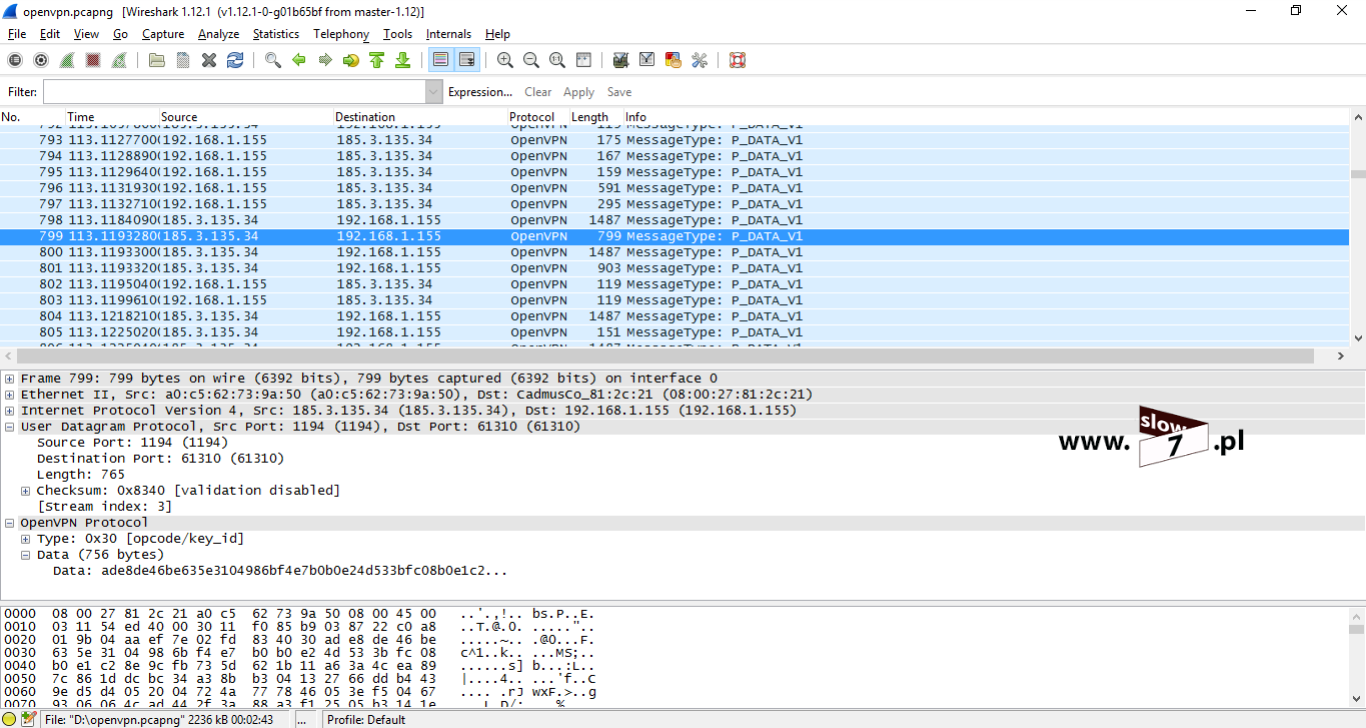Open the Internals menu

(448, 34)
